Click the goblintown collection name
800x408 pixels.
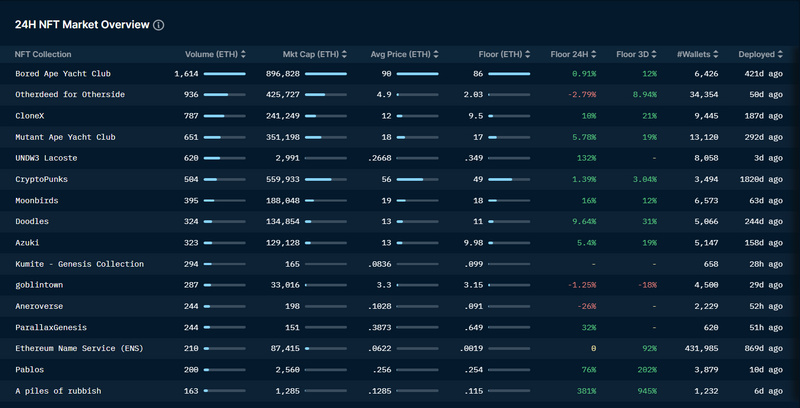[41, 285]
